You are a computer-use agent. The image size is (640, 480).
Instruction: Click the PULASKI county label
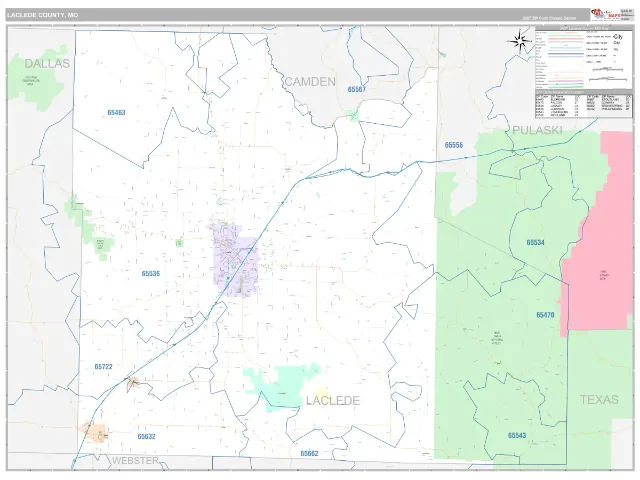[537, 130]
